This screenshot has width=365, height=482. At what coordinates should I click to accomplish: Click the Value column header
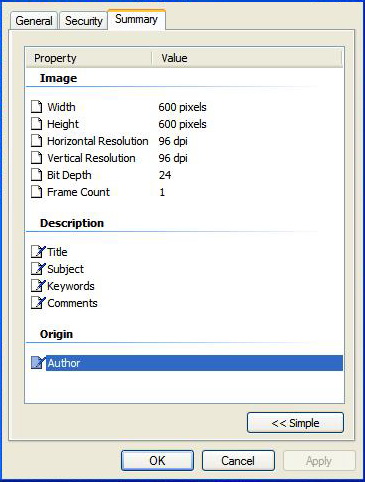pos(247,58)
